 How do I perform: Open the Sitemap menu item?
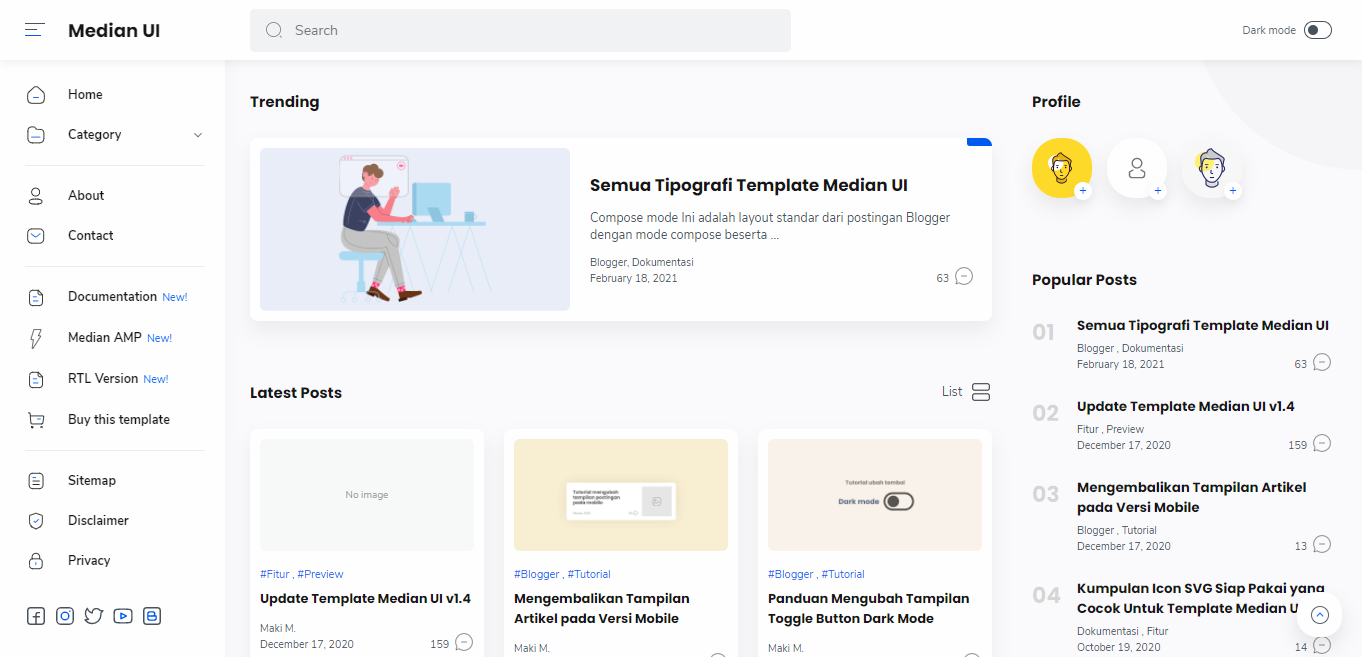click(x=92, y=481)
